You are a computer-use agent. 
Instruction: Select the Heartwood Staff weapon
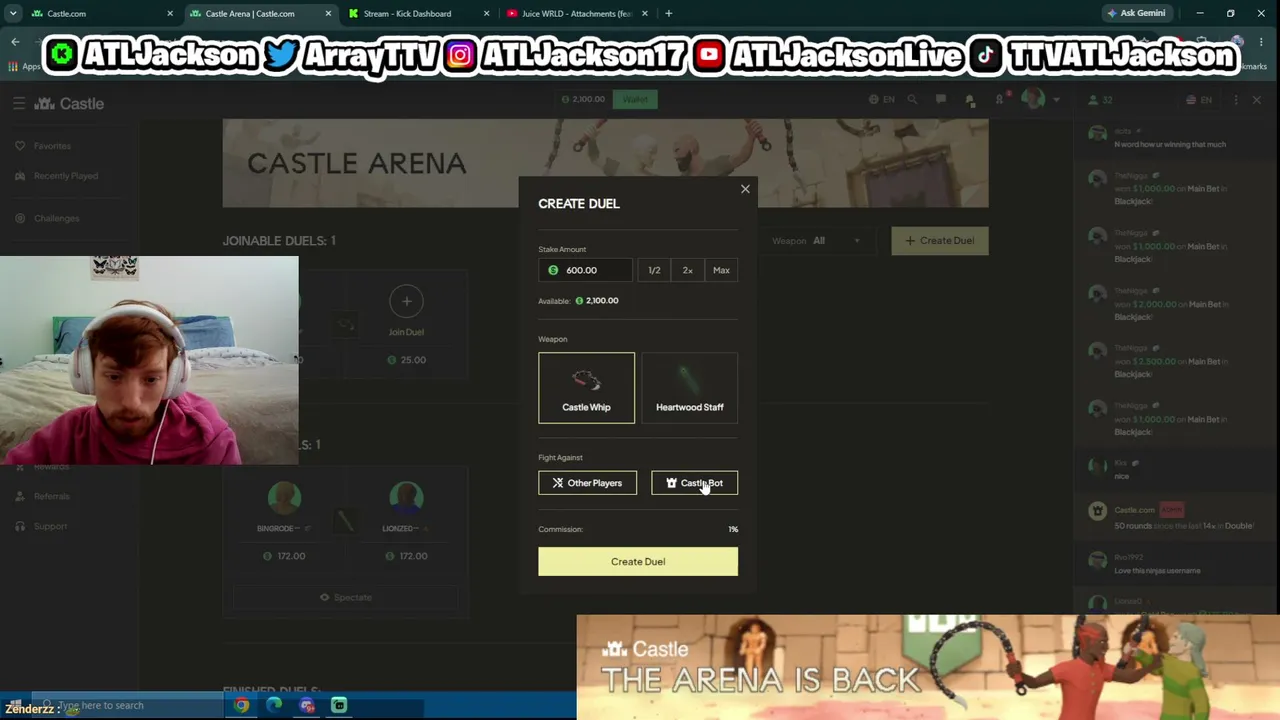(690, 388)
